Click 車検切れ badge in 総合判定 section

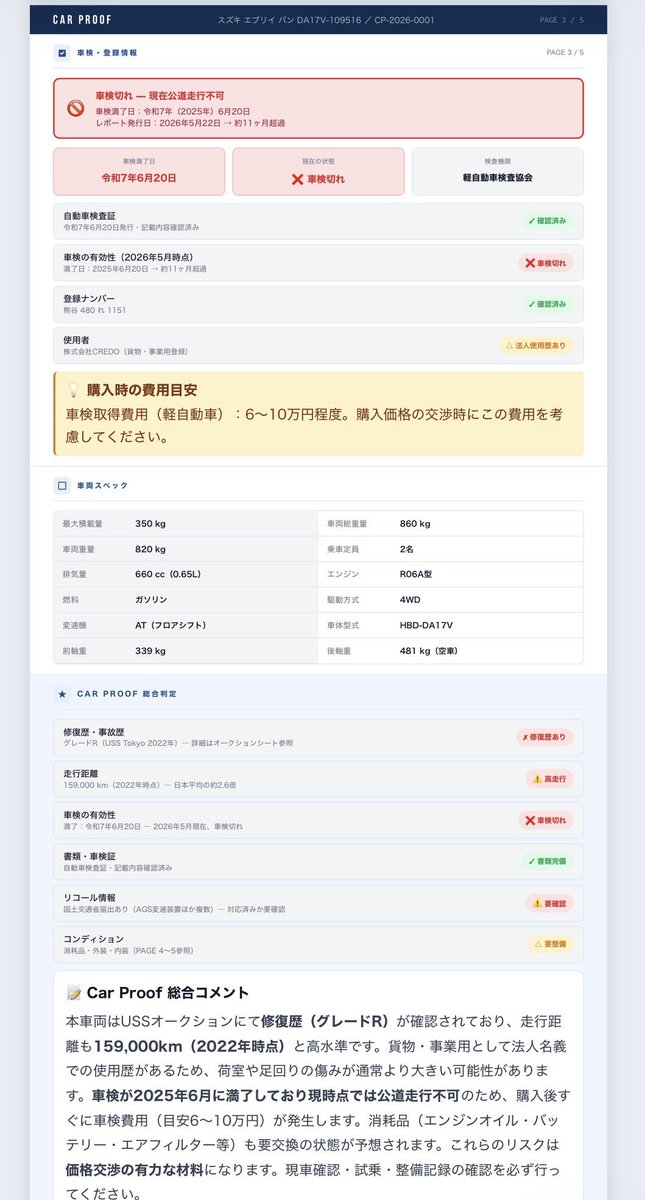point(546,820)
